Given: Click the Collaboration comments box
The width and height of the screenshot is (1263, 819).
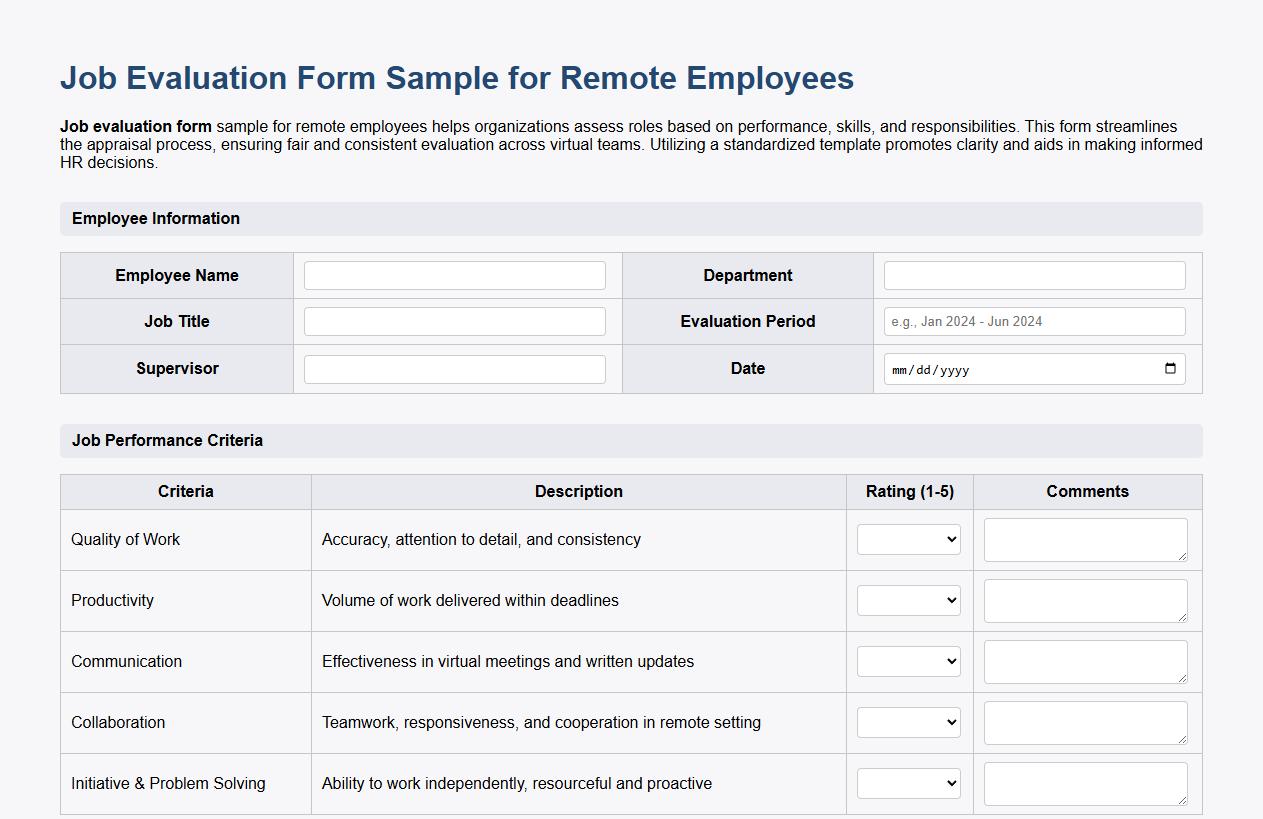Looking at the screenshot, I should 1085,722.
